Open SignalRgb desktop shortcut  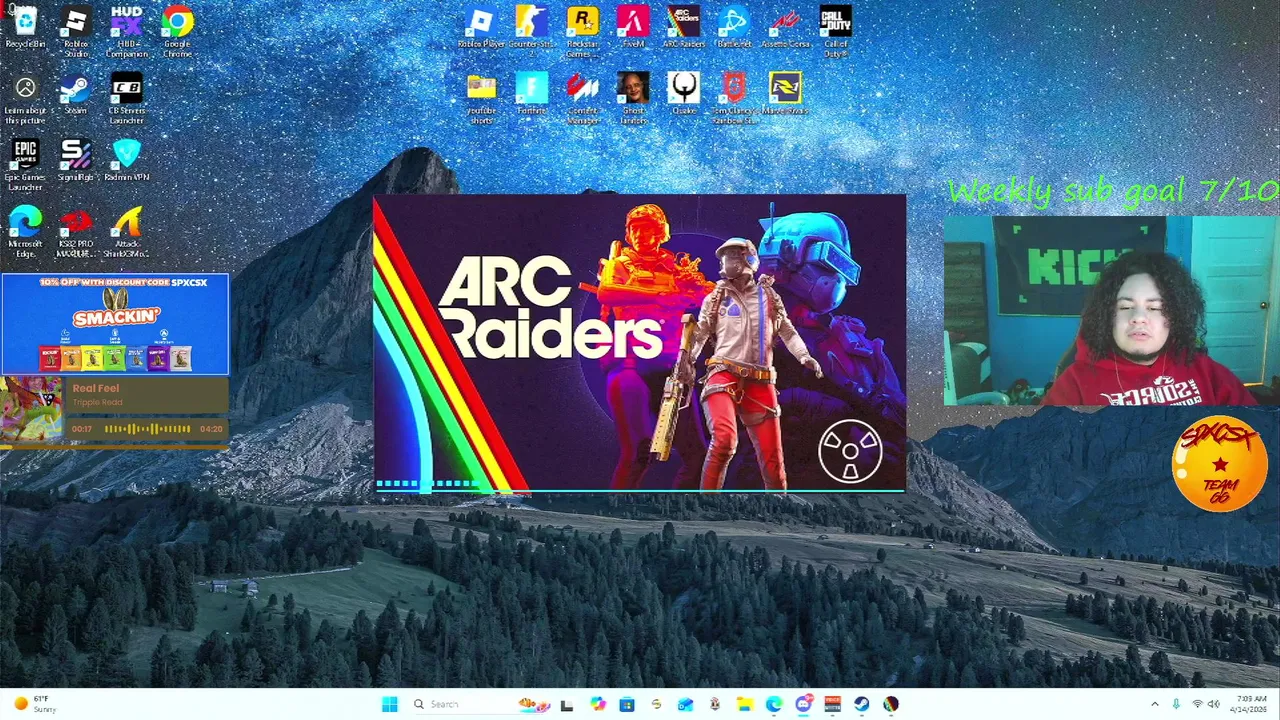coord(76,161)
